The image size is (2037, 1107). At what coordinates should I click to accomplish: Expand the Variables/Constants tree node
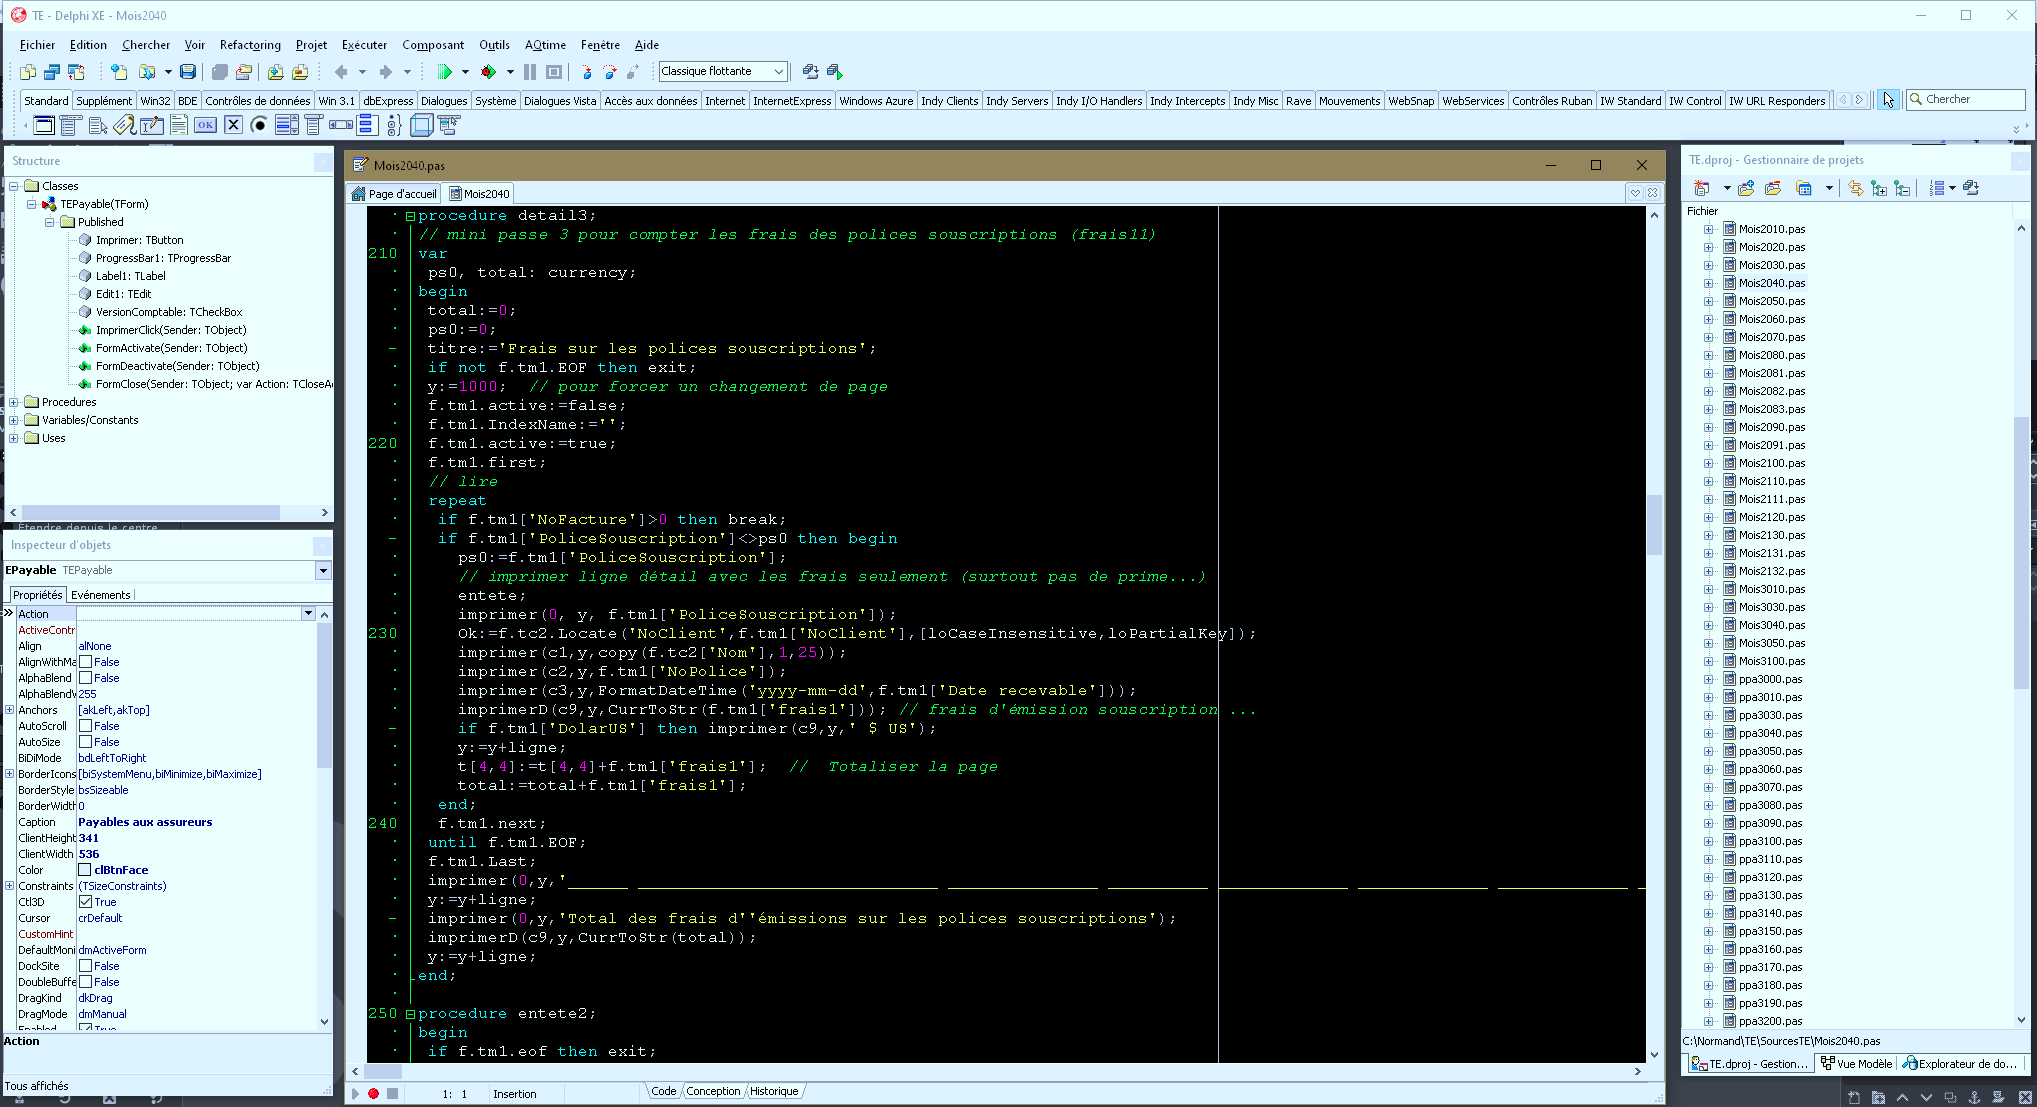pyautogui.click(x=14, y=420)
